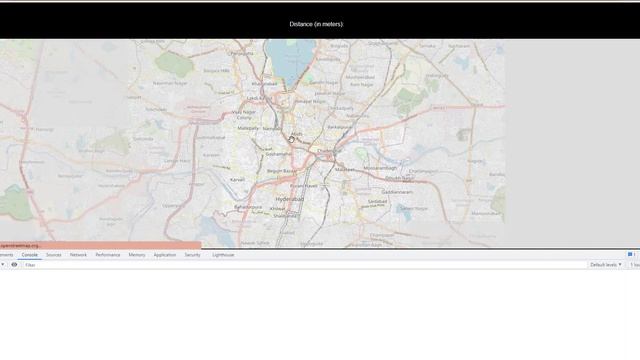Switch to the Security tab

point(192,255)
